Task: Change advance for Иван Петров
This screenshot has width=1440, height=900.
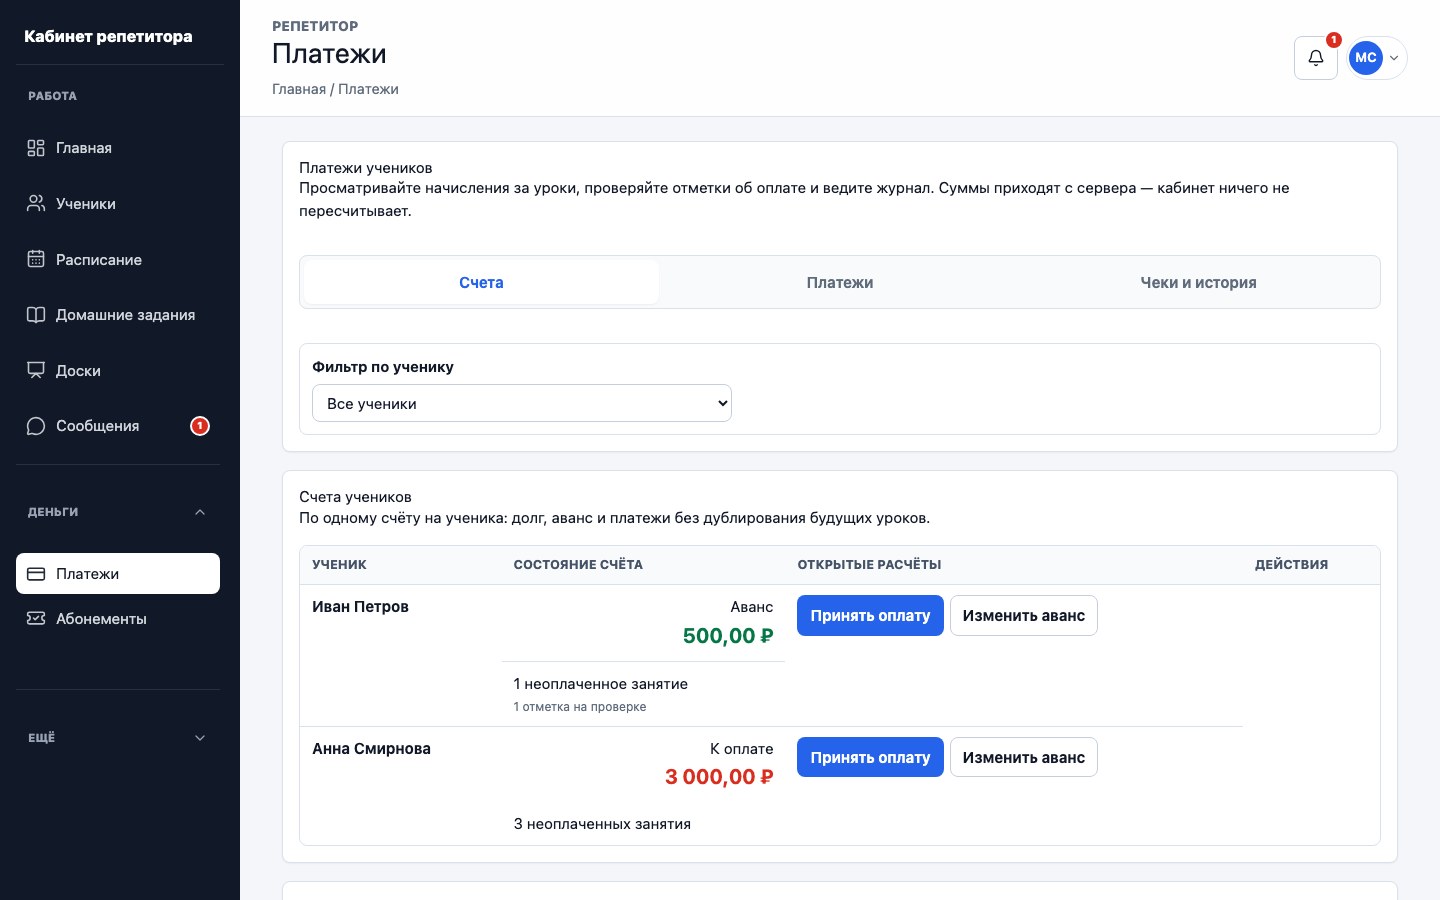Action: coord(1024,616)
